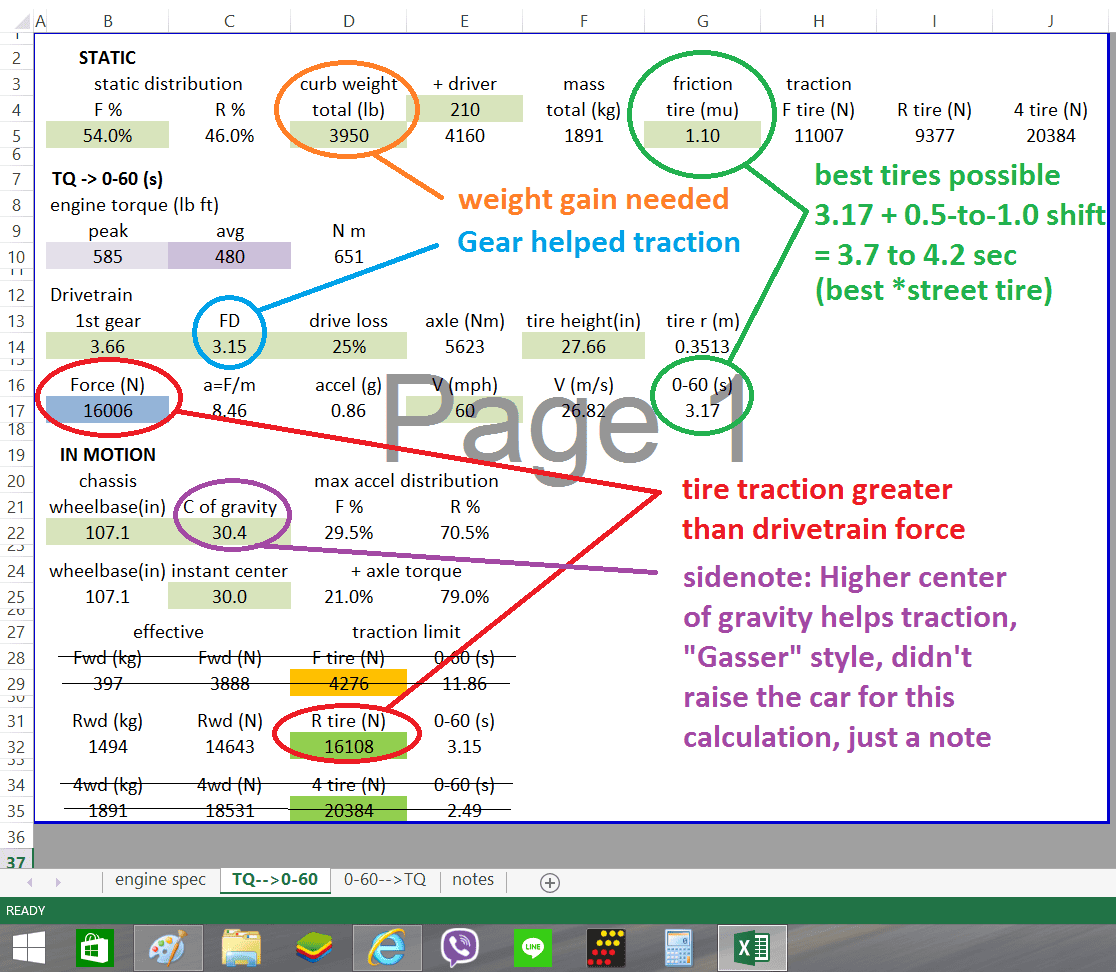Select accel (g) value 0.86
1116x972 pixels.
(x=349, y=411)
